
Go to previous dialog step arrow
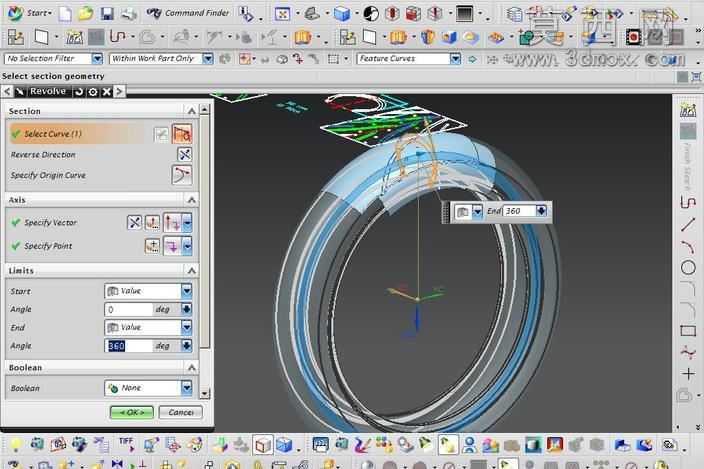[x=7, y=92]
